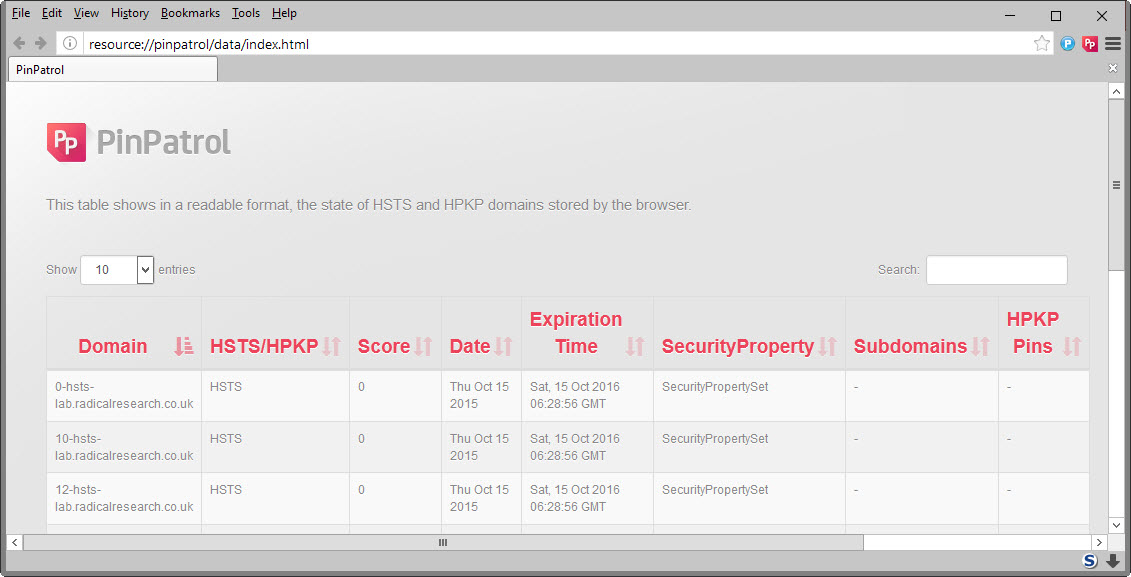Click the horizontal scrollbar thumb
1131x577 pixels.
(444, 542)
